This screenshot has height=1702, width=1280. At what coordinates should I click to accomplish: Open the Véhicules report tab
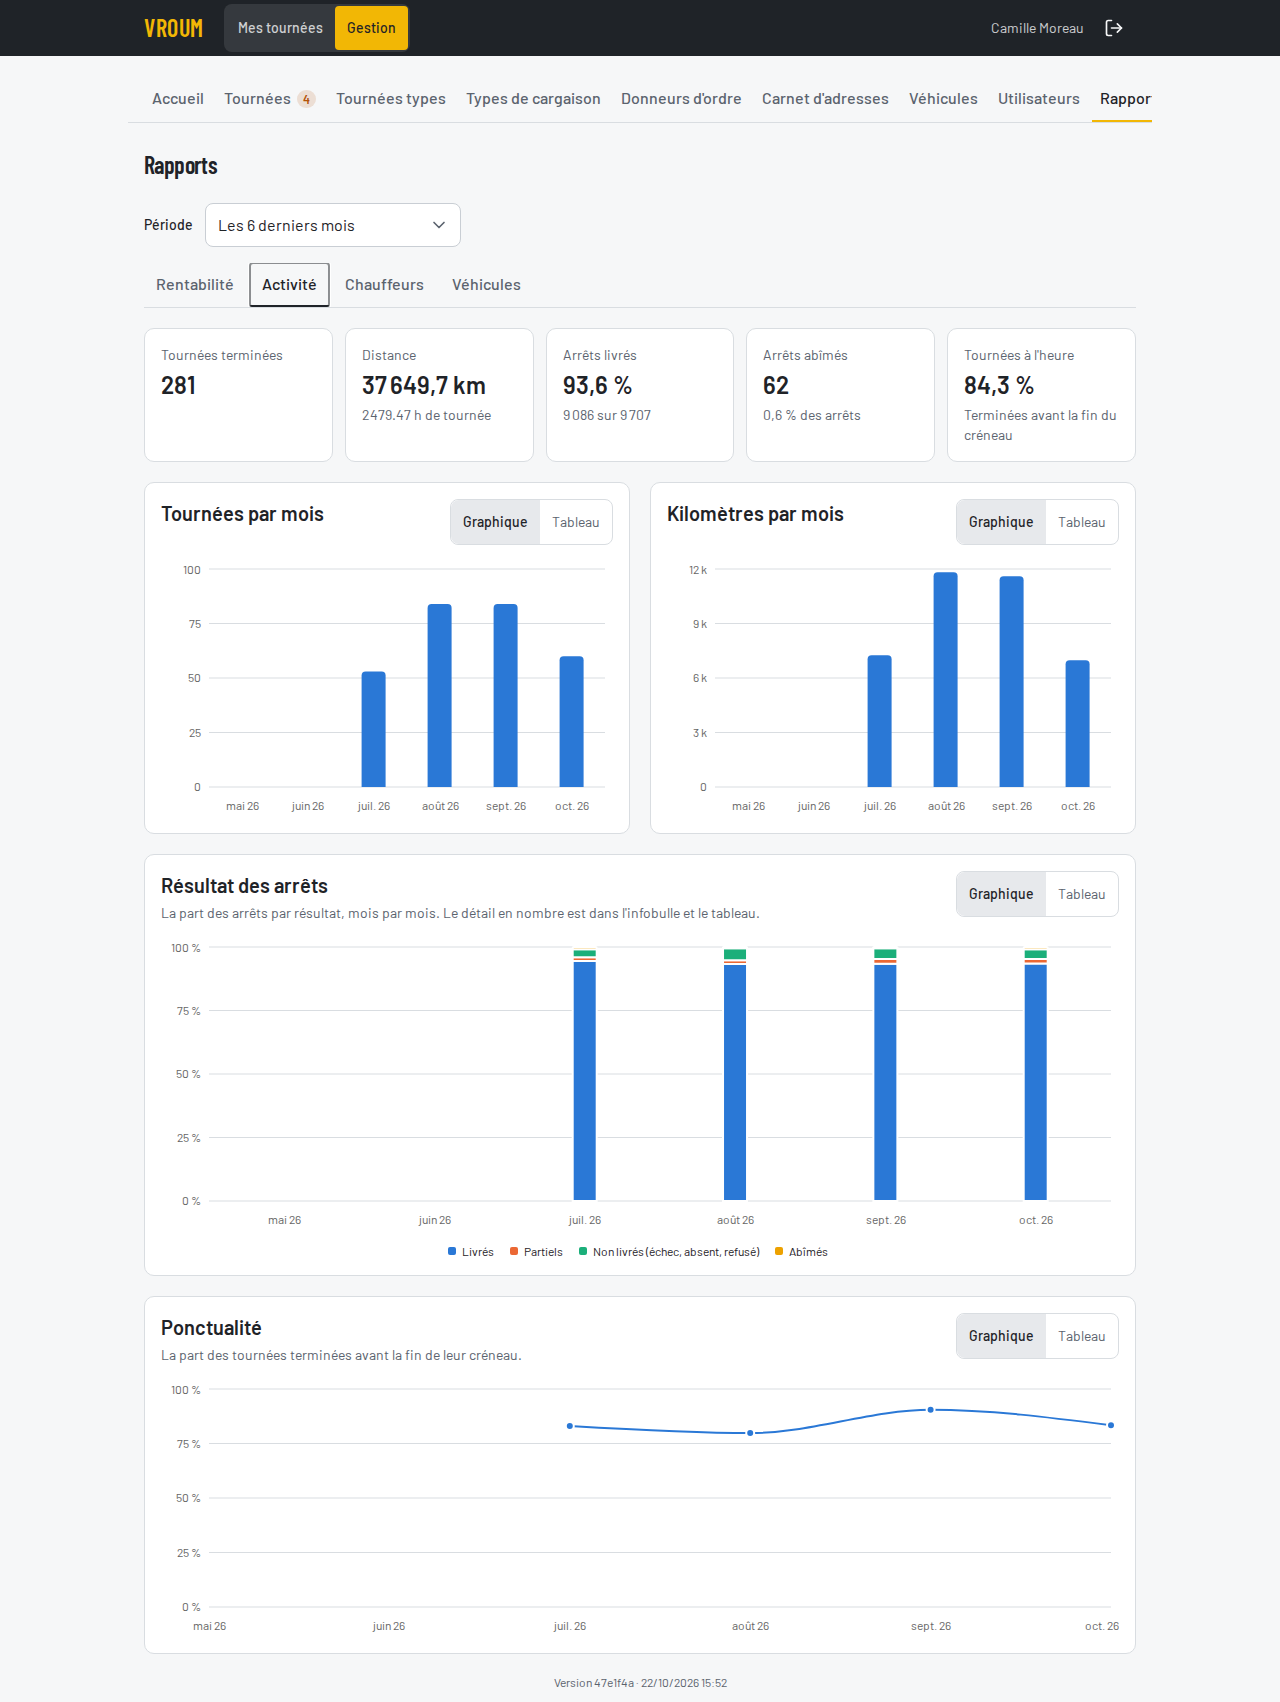(486, 285)
